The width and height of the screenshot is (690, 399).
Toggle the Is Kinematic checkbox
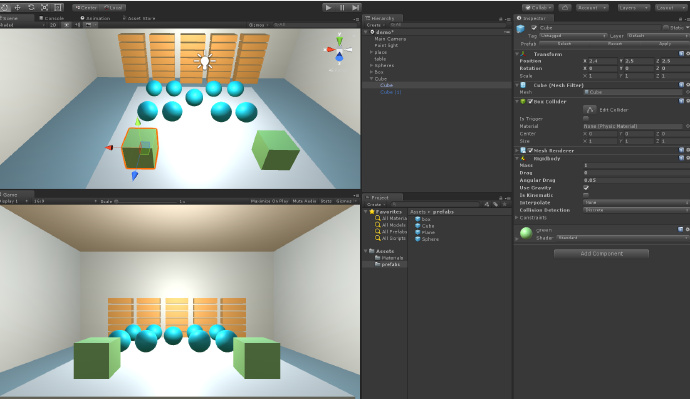tap(586, 195)
